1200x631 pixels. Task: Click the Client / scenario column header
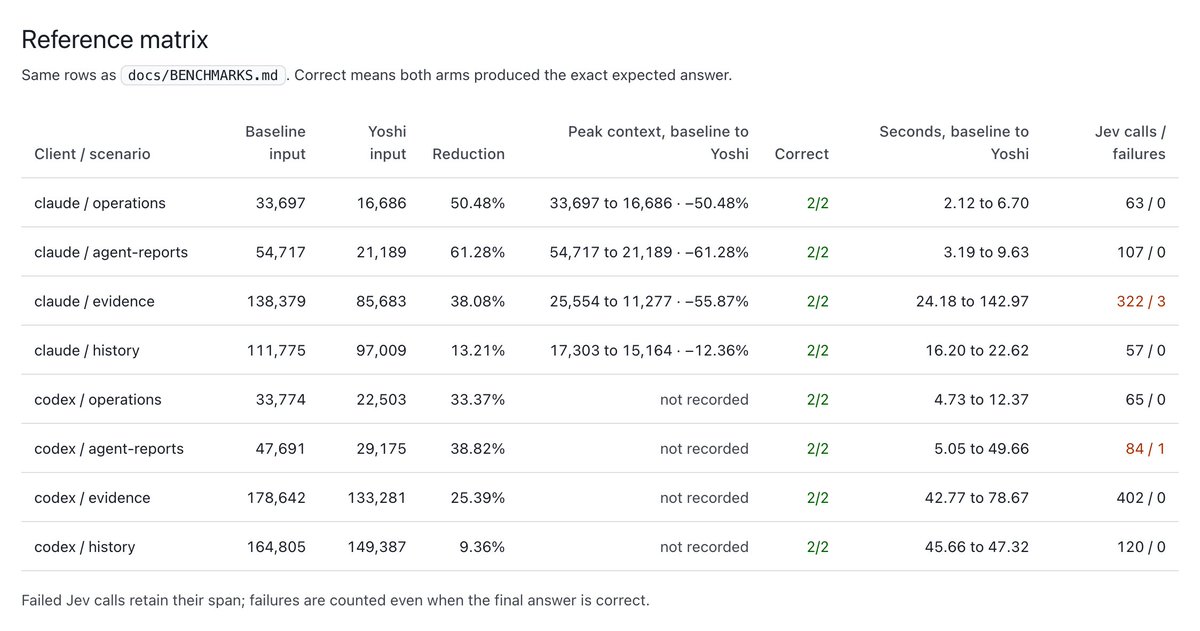click(x=92, y=154)
